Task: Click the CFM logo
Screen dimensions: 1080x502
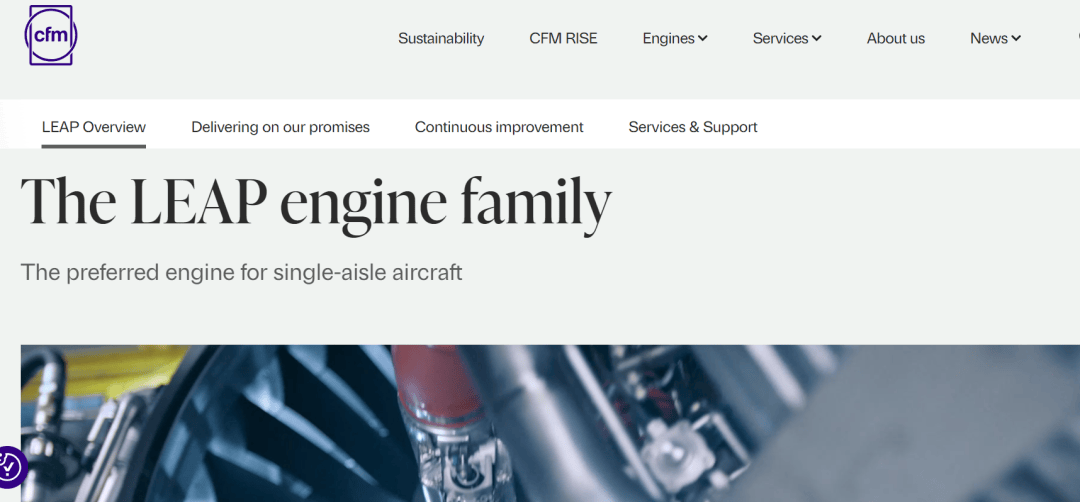Action: coord(51,35)
